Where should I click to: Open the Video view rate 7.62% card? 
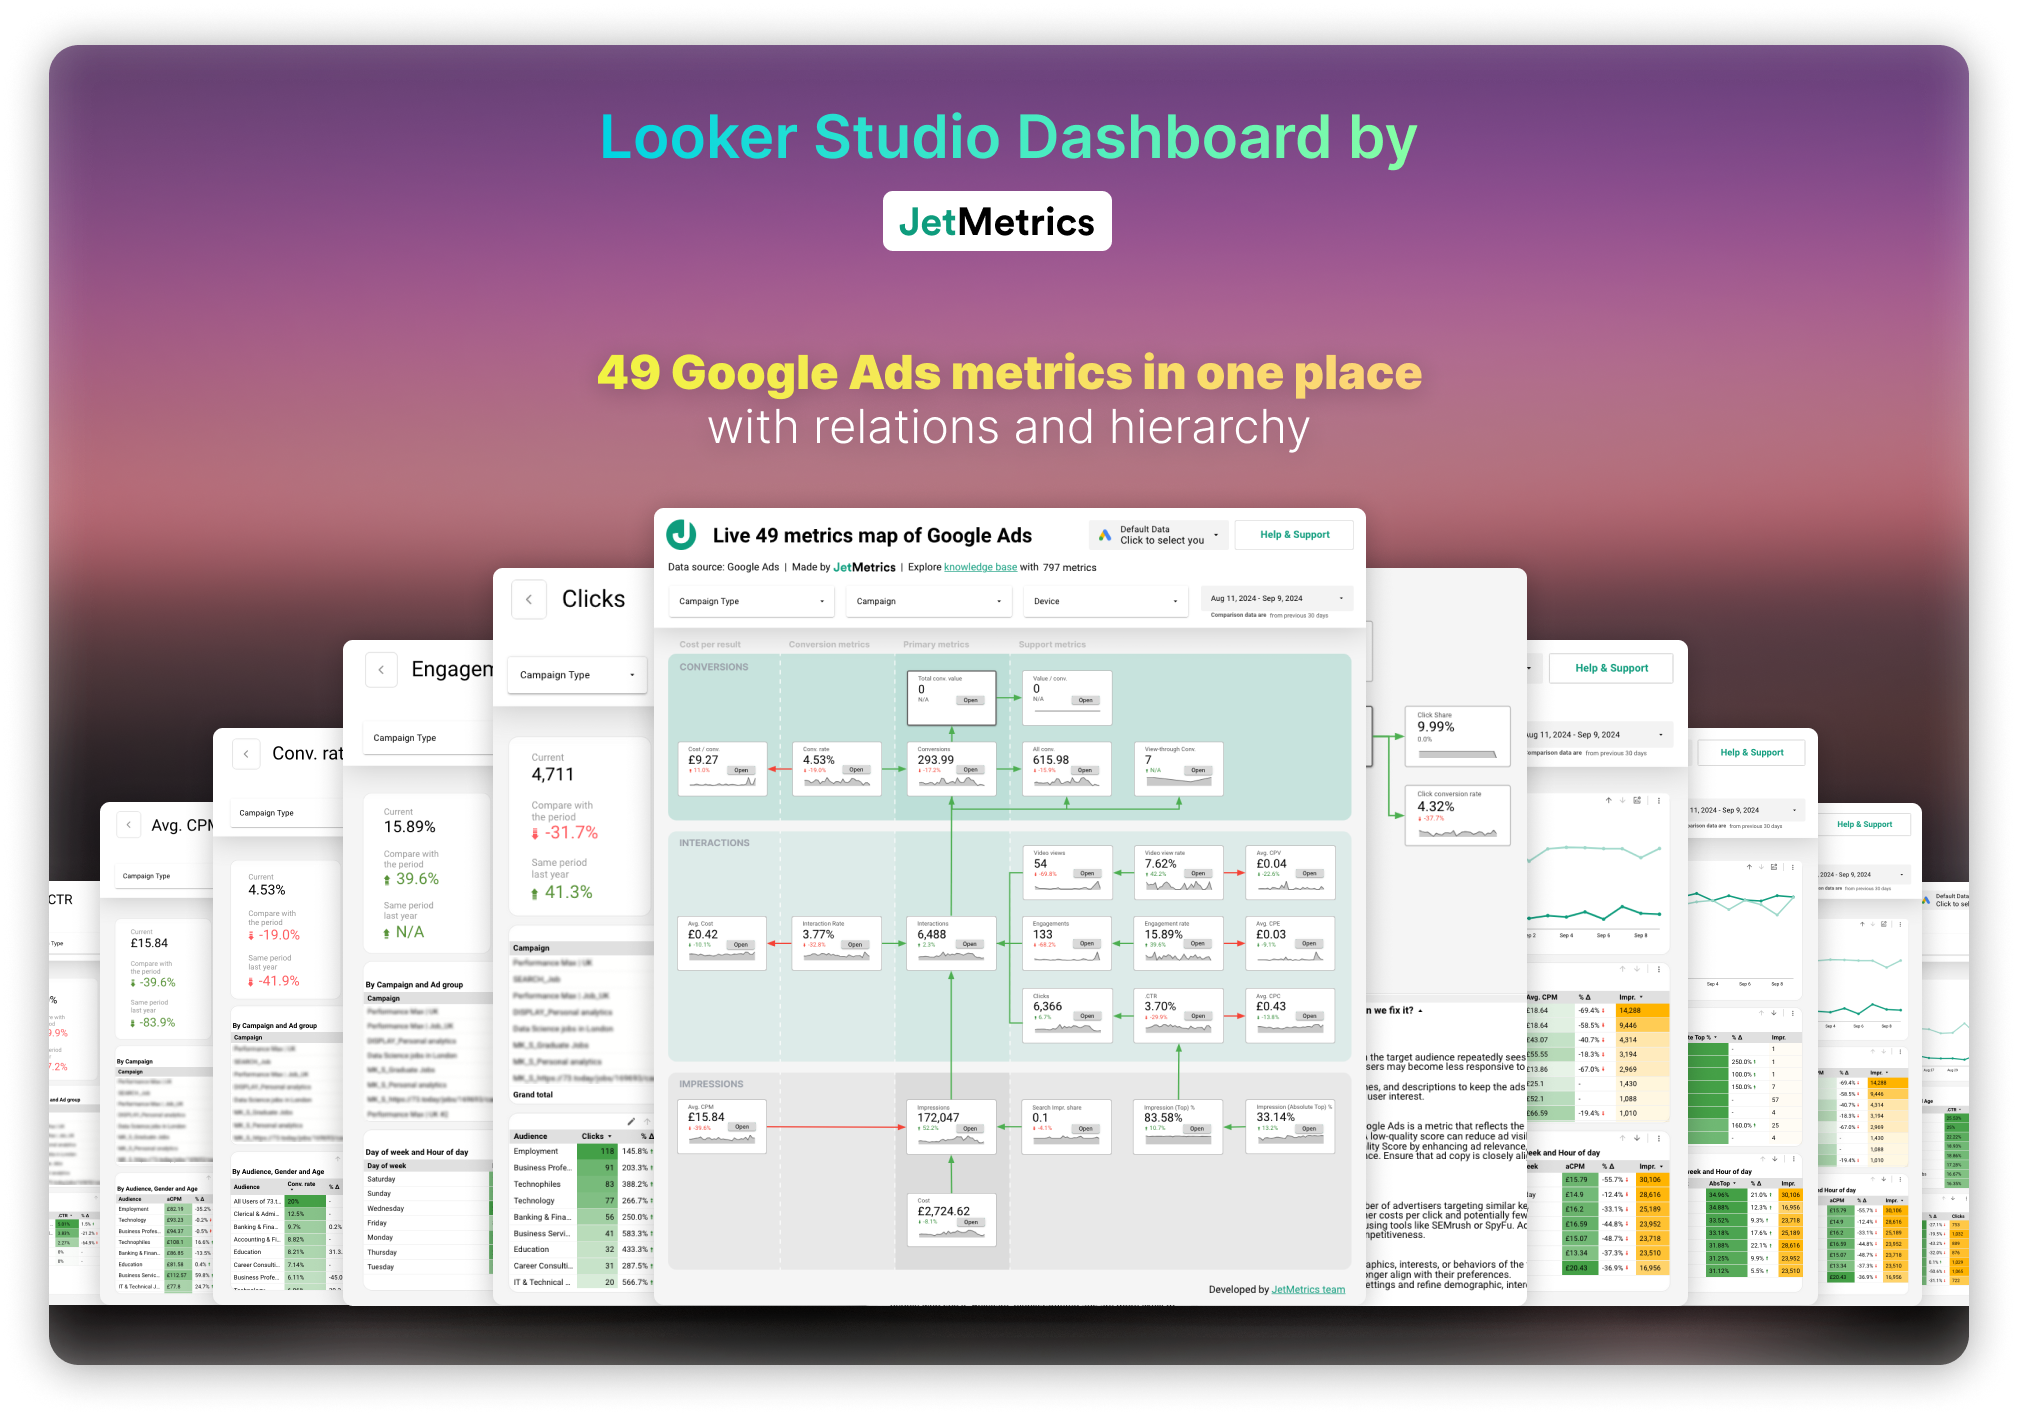coord(1198,873)
